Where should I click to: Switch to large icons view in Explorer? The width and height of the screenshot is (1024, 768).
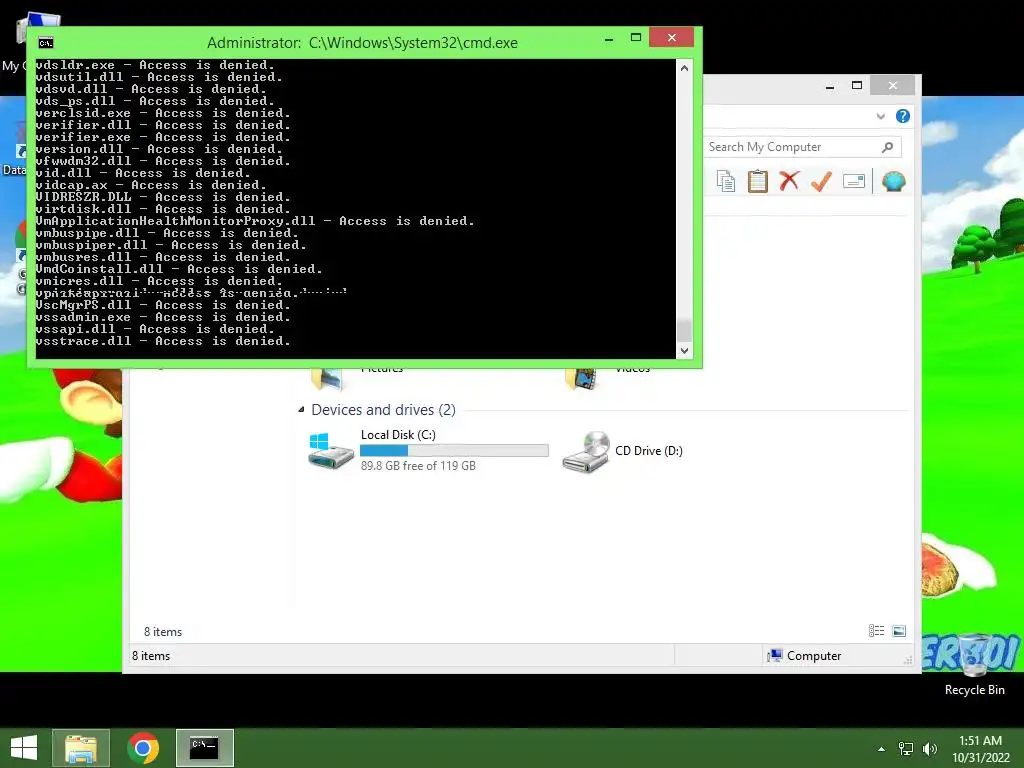899,631
